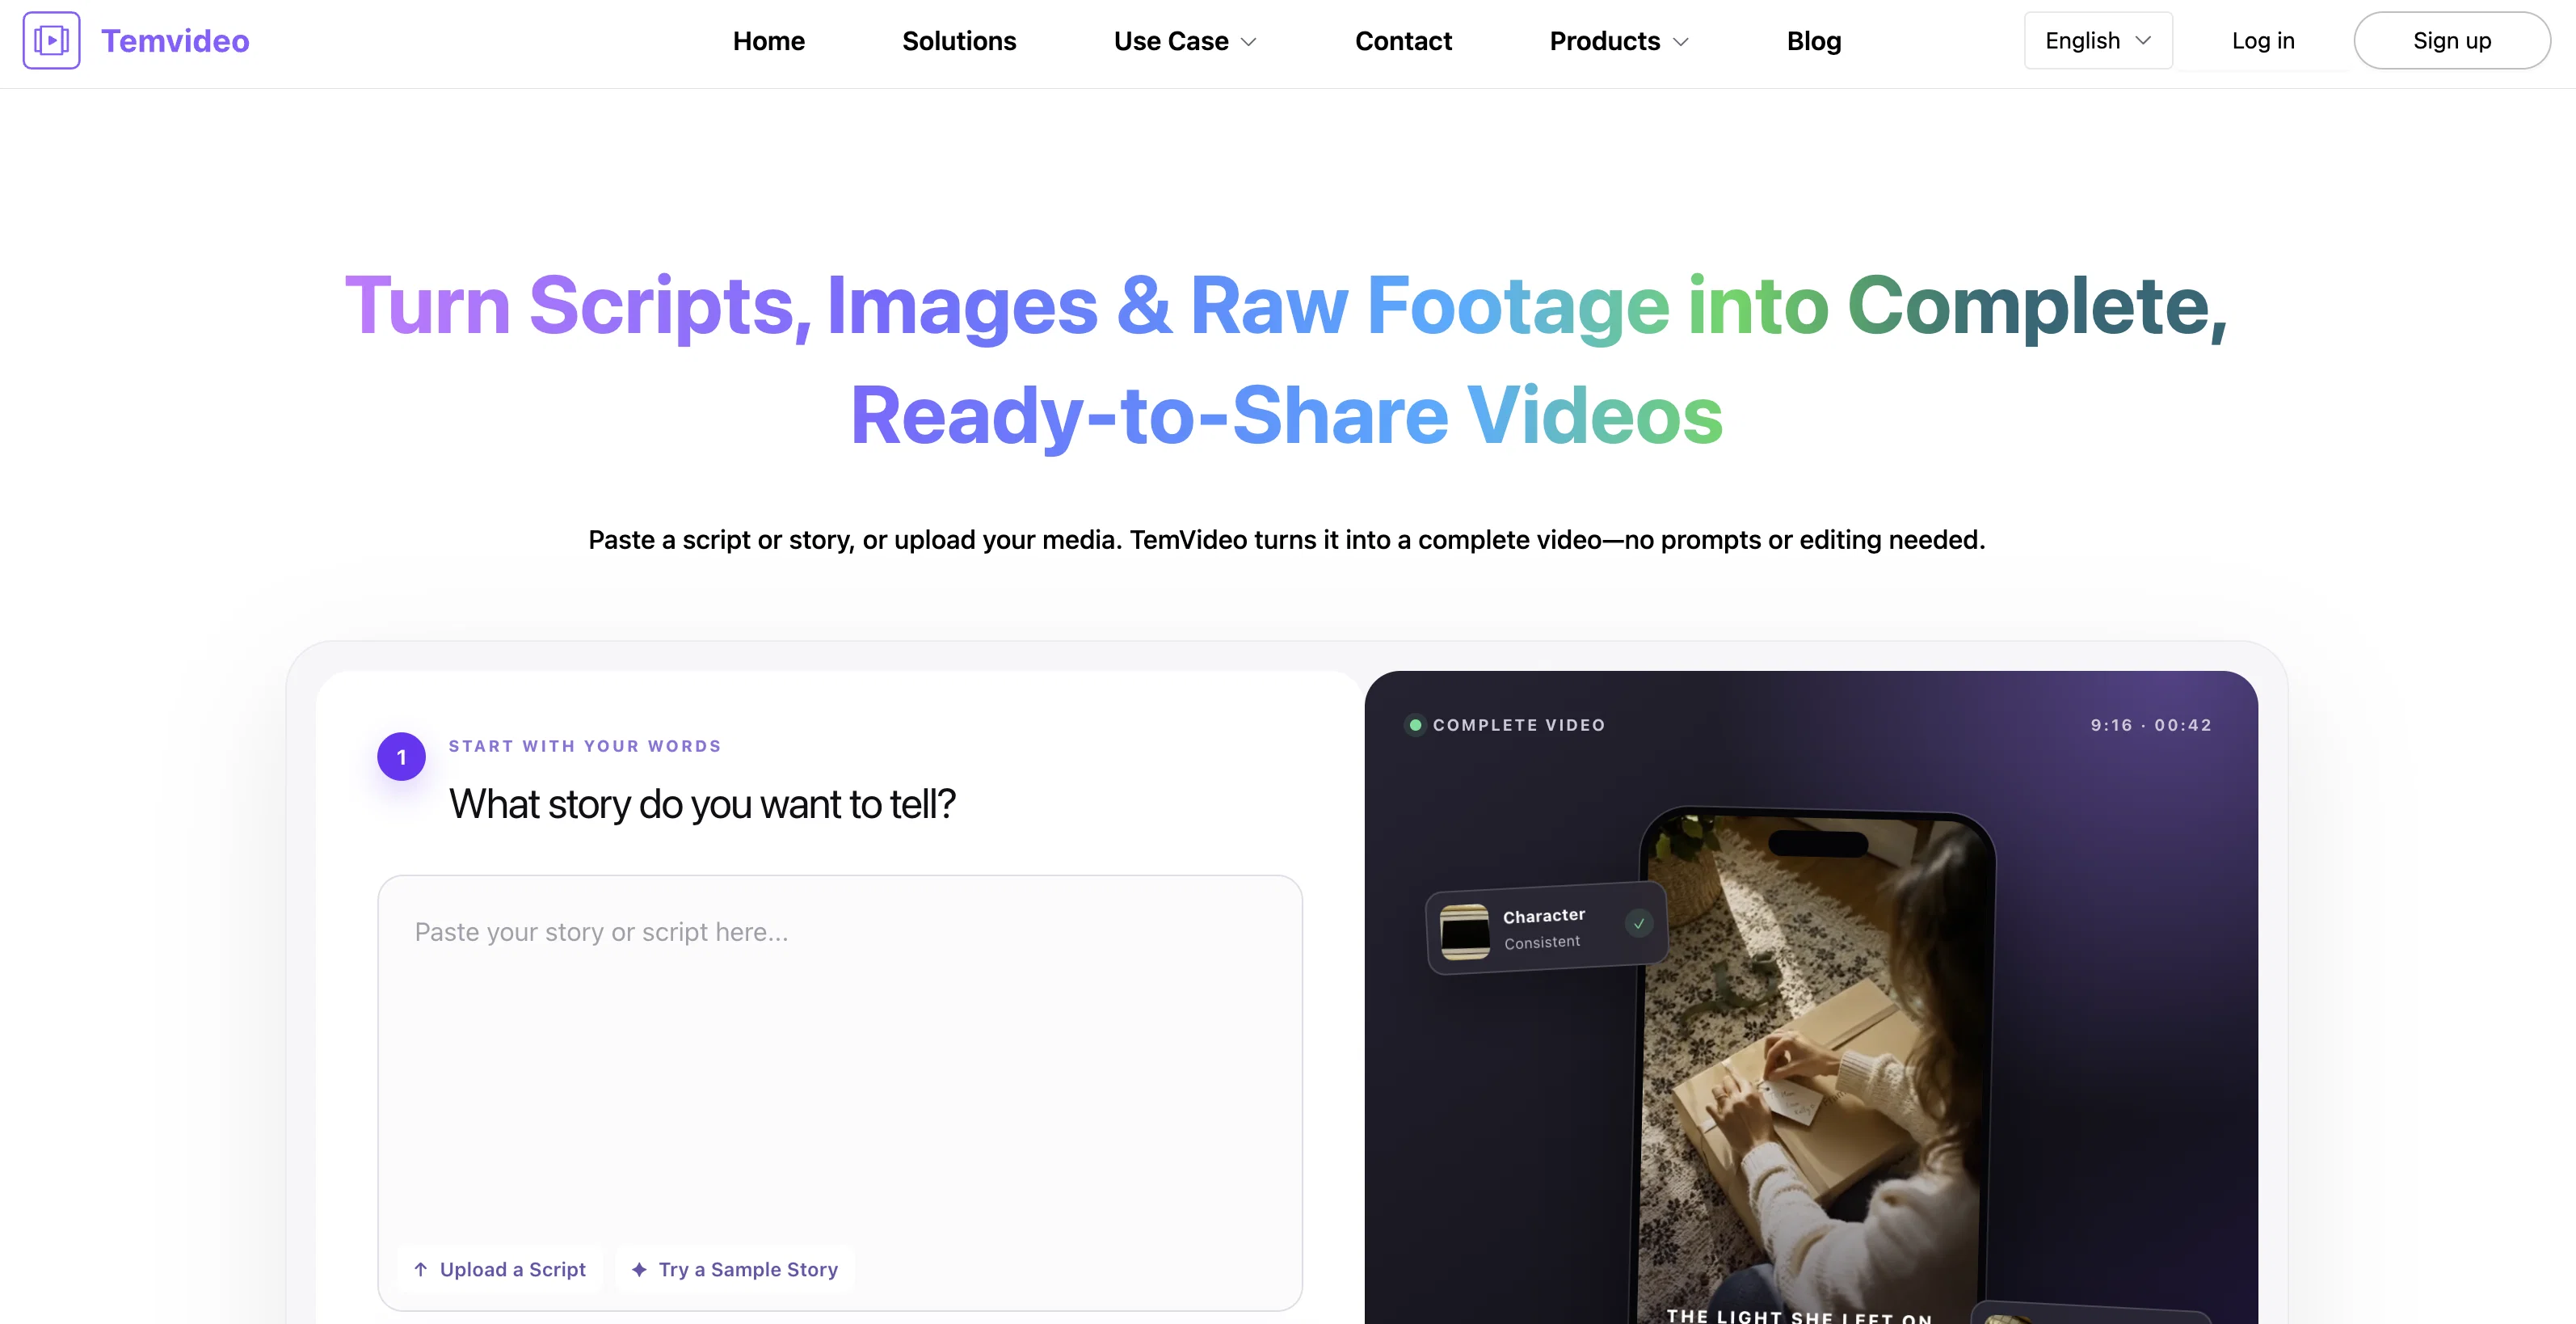Open the English language selector
Image resolution: width=2576 pixels, height=1324 pixels.
coord(2098,41)
